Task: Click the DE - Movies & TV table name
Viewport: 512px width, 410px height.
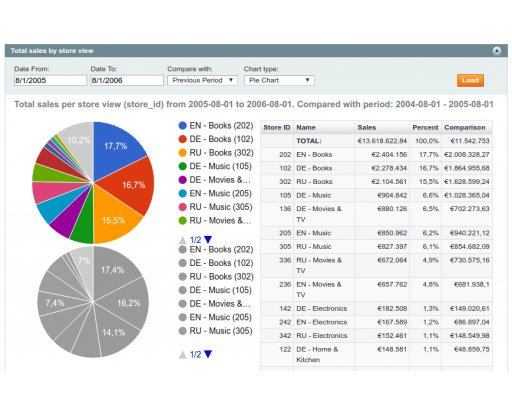Action: pos(319,214)
